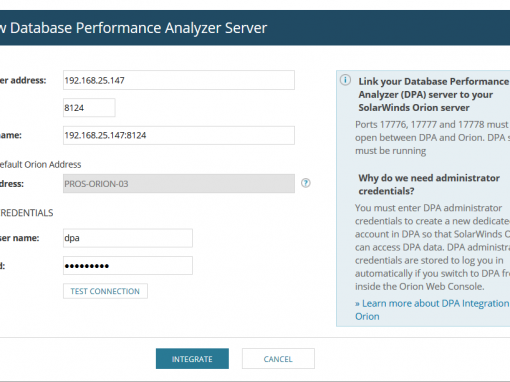Image resolution: width=510 pixels, height=382 pixels.
Task: Click heading Why do we need administrator credentials?
Action: (x=429, y=184)
